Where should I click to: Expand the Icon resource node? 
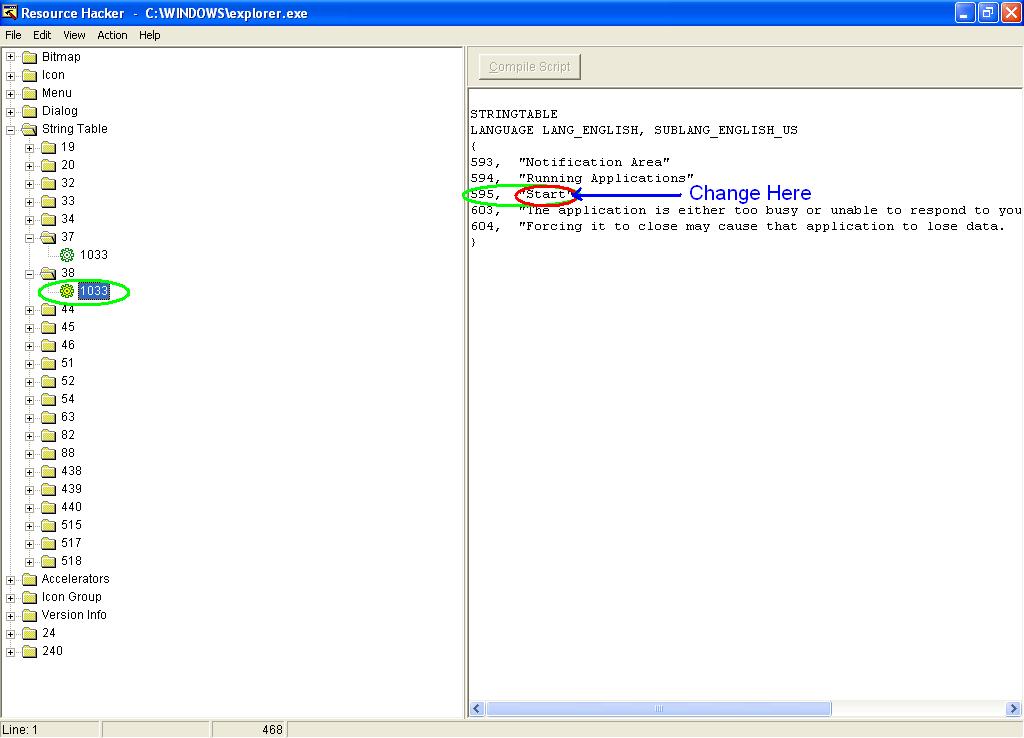pyautogui.click(x=10, y=75)
